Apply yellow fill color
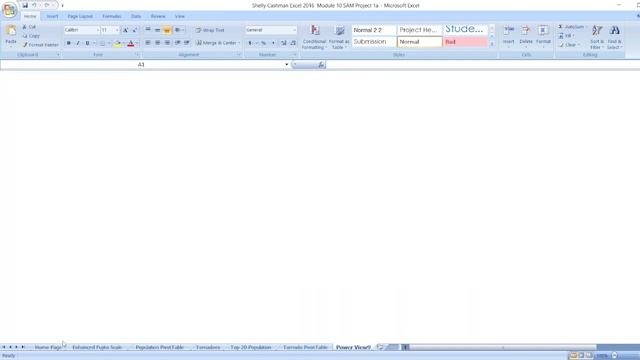This screenshot has width=640, height=360. tap(118, 43)
